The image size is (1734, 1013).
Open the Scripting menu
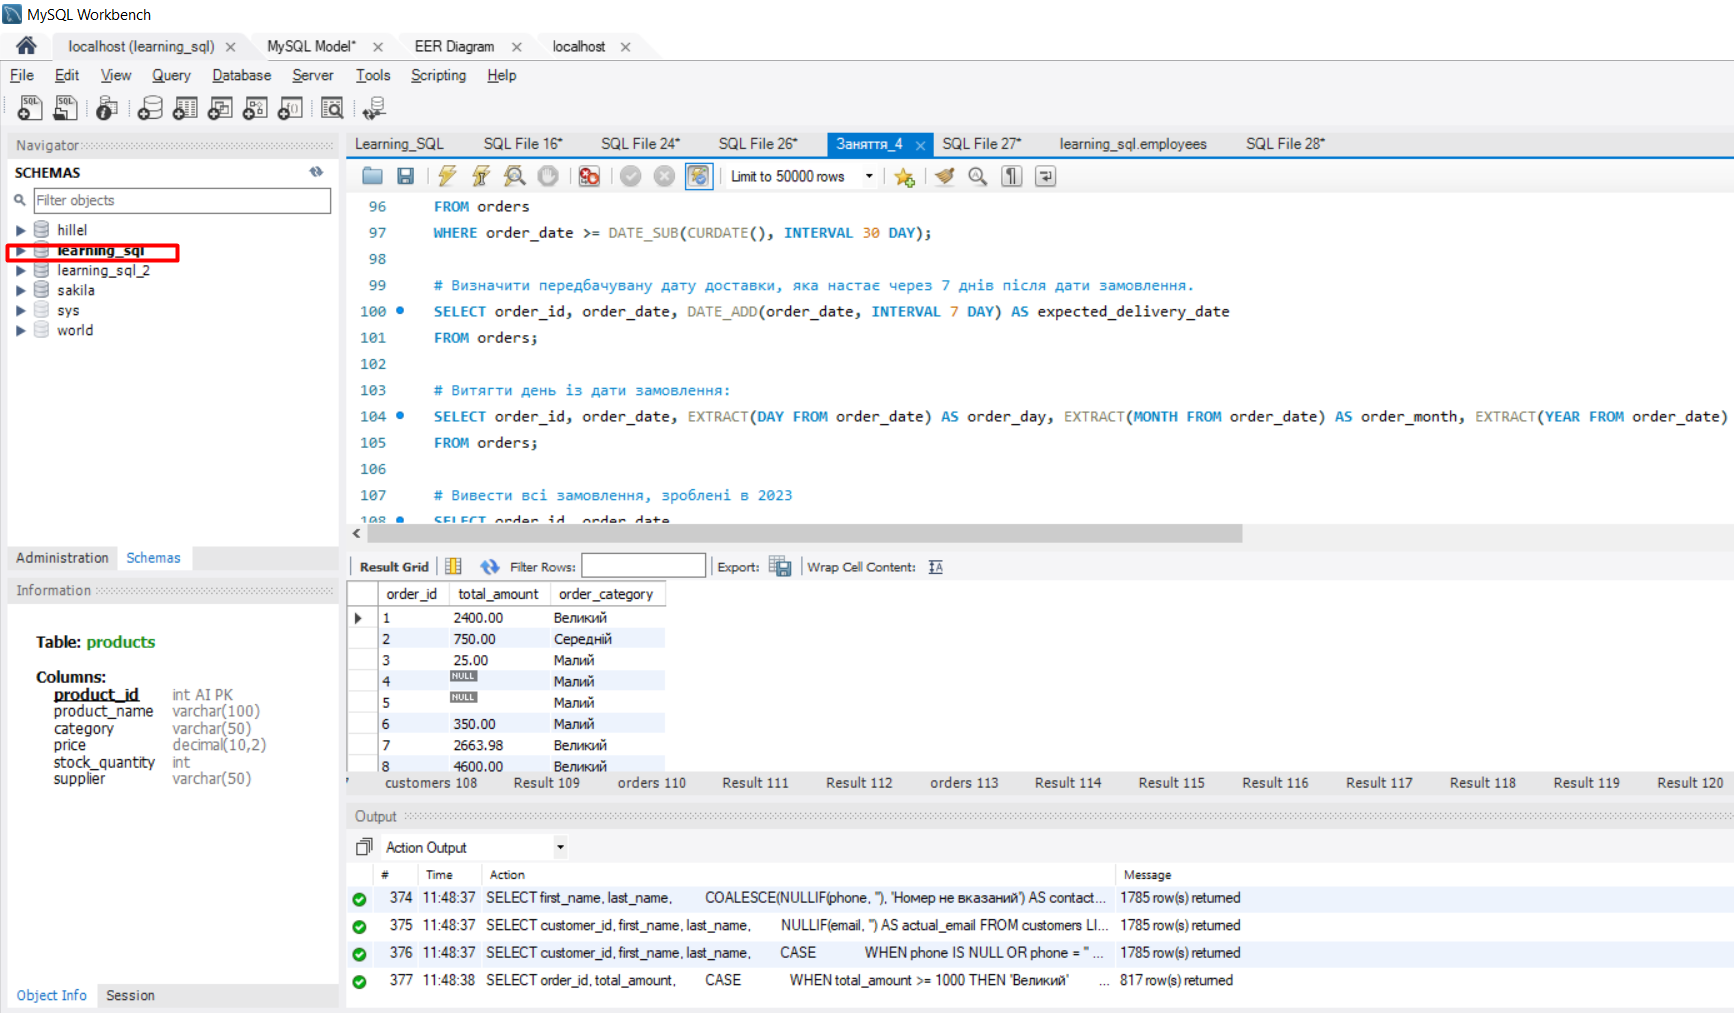tap(438, 75)
